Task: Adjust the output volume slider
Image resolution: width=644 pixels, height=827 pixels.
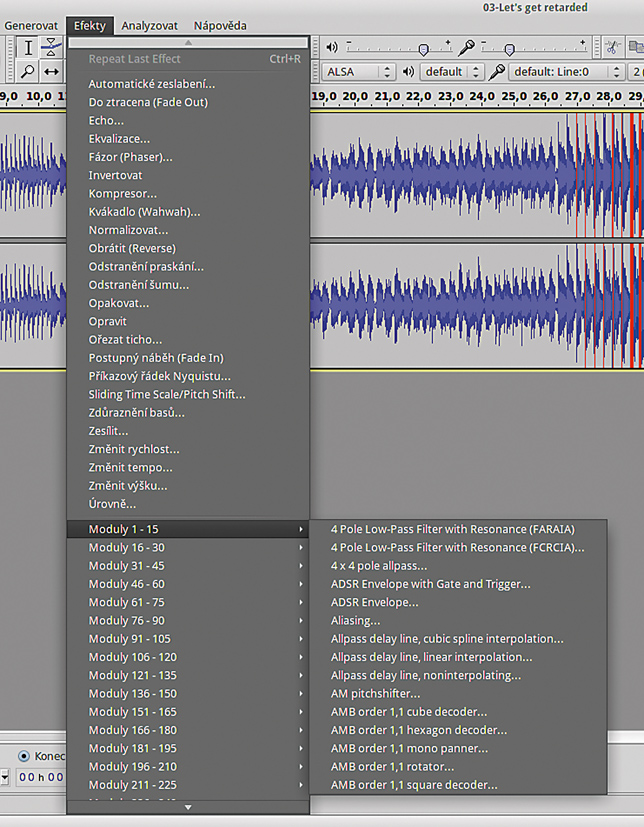Action: [x=399, y=48]
